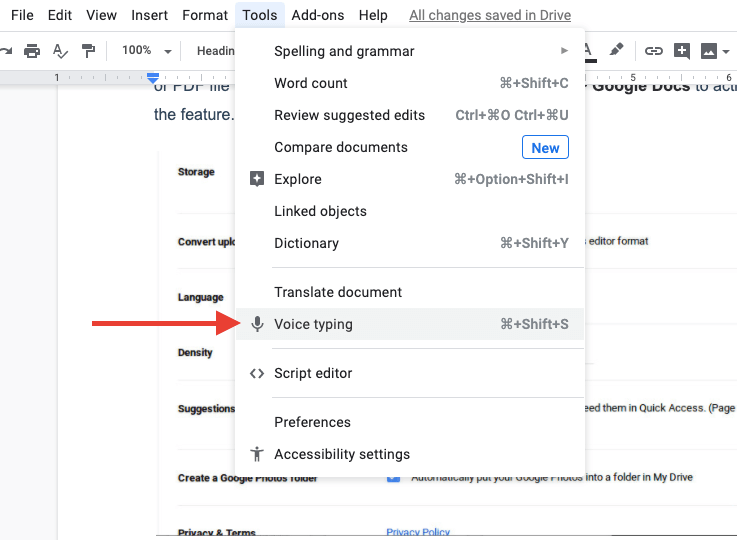Click the Accessibility settings person icon
Image resolution: width=737 pixels, height=540 pixels.
[x=257, y=454]
